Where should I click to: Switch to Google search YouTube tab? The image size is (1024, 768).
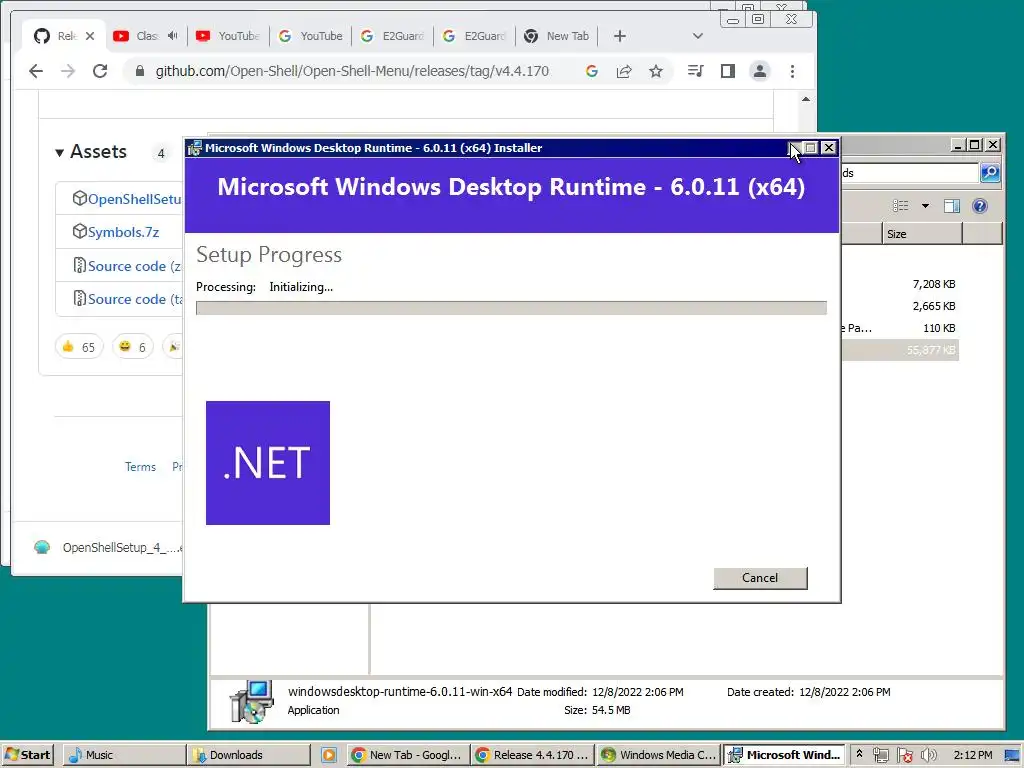tap(311, 36)
